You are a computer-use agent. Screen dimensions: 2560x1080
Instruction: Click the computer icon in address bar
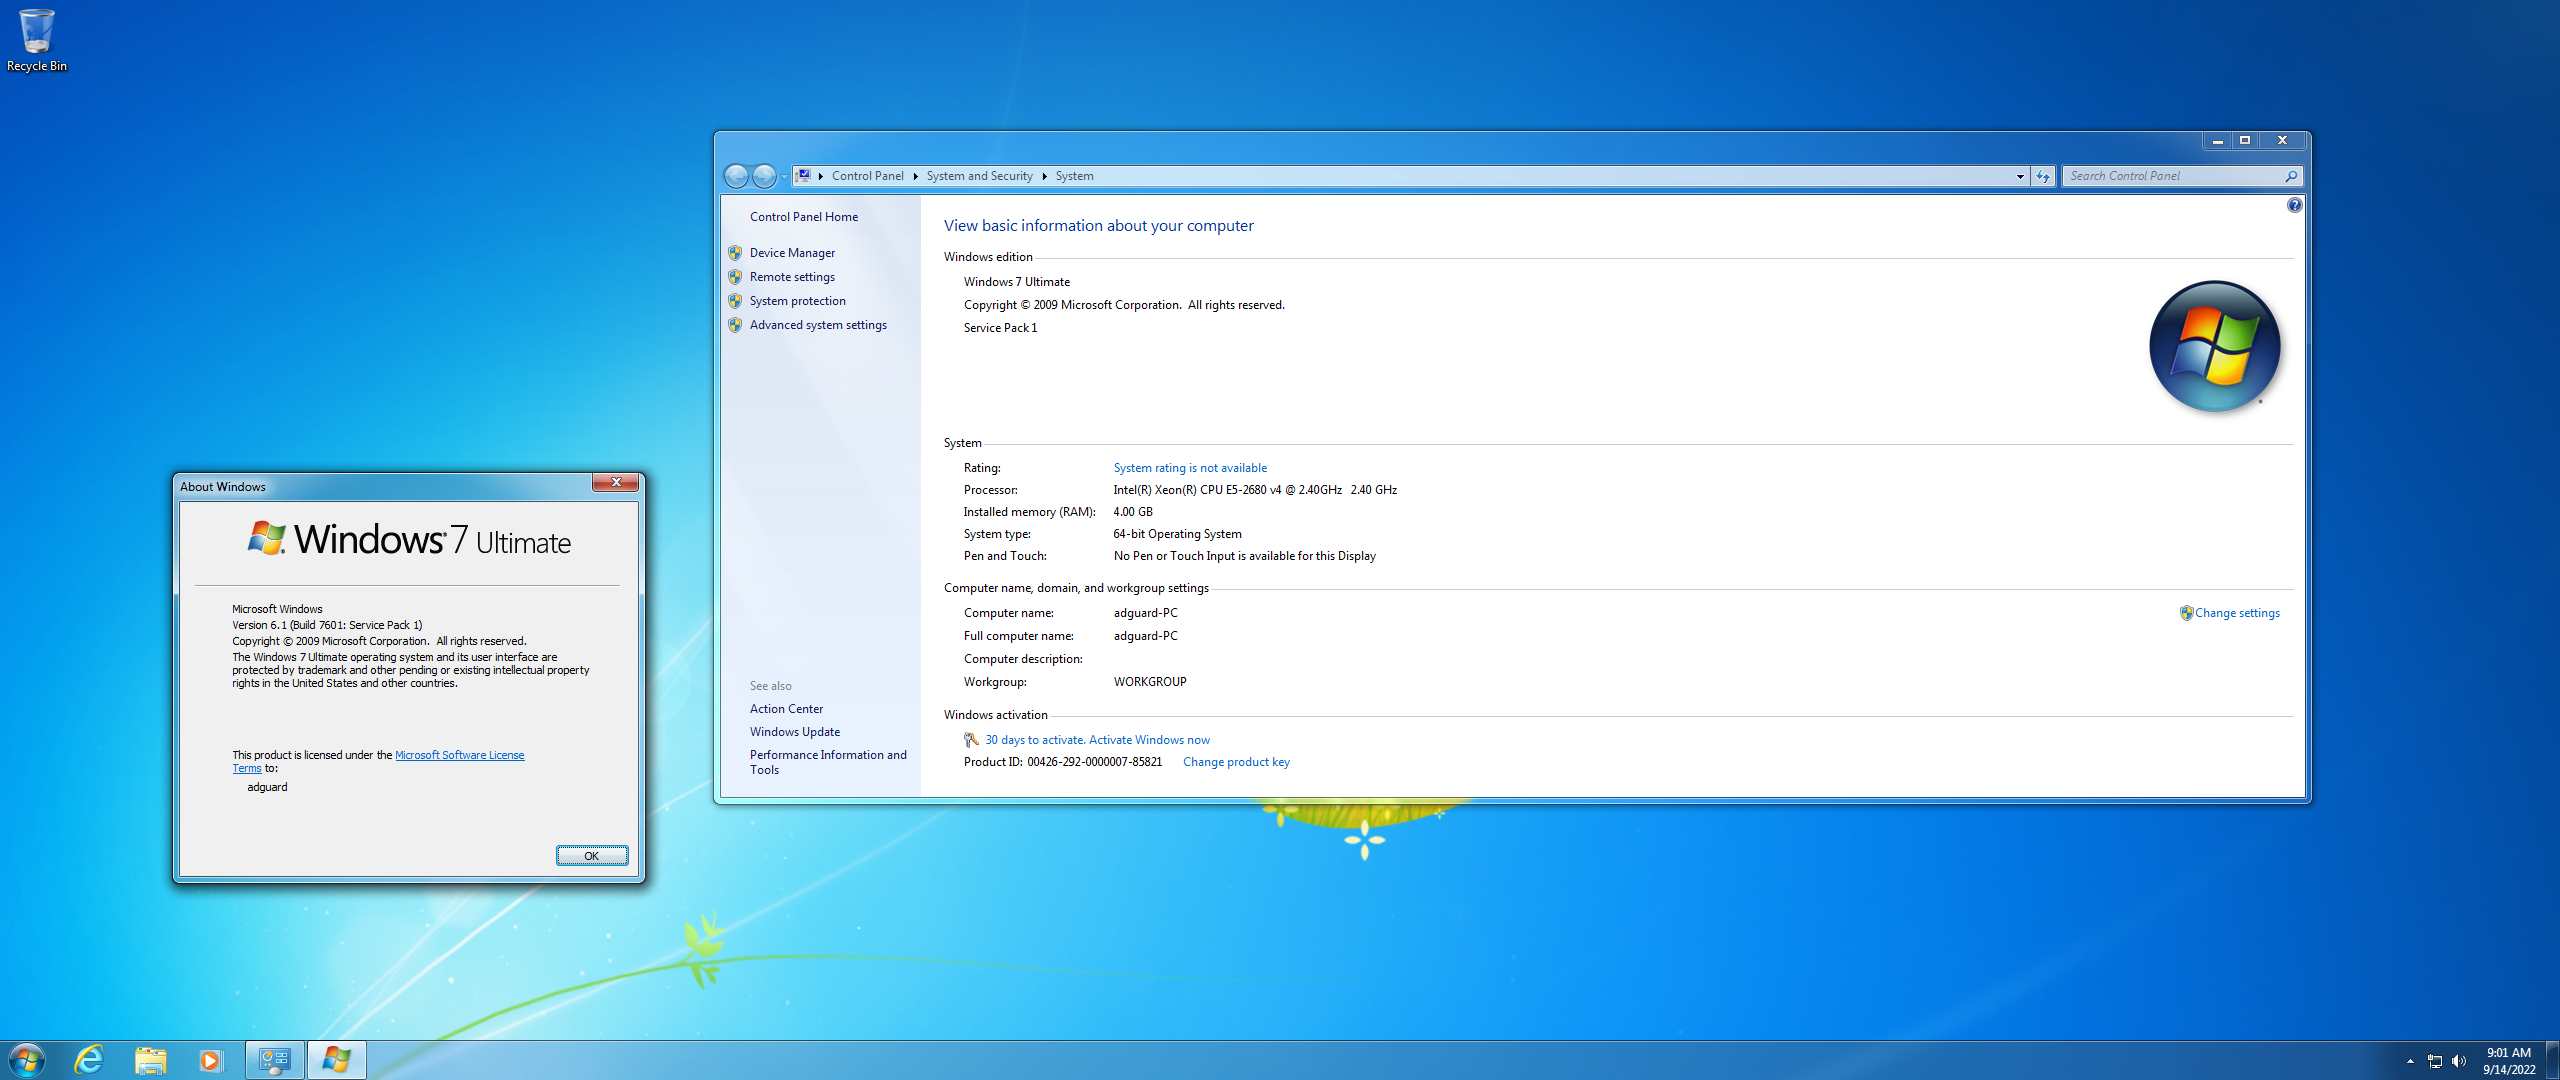coord(803,176)
